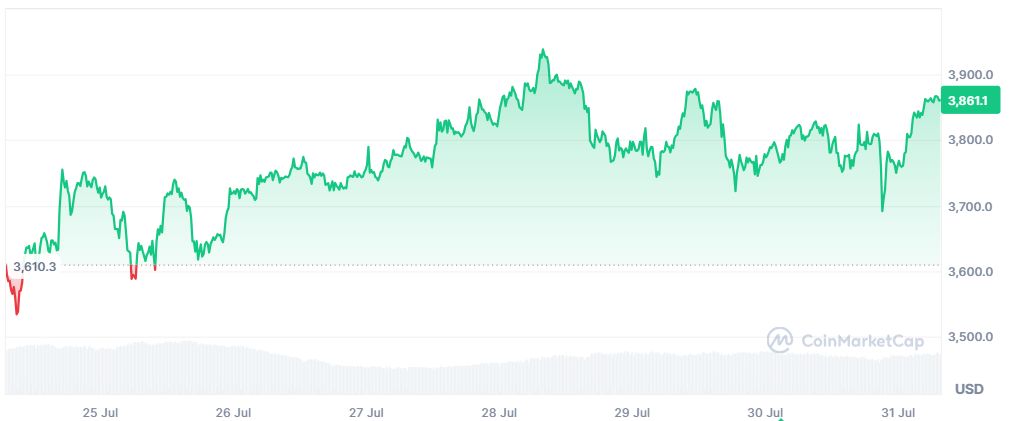1015x421 pixels.
Task: Click the 31 Jul date label
Action: (900, 413)
